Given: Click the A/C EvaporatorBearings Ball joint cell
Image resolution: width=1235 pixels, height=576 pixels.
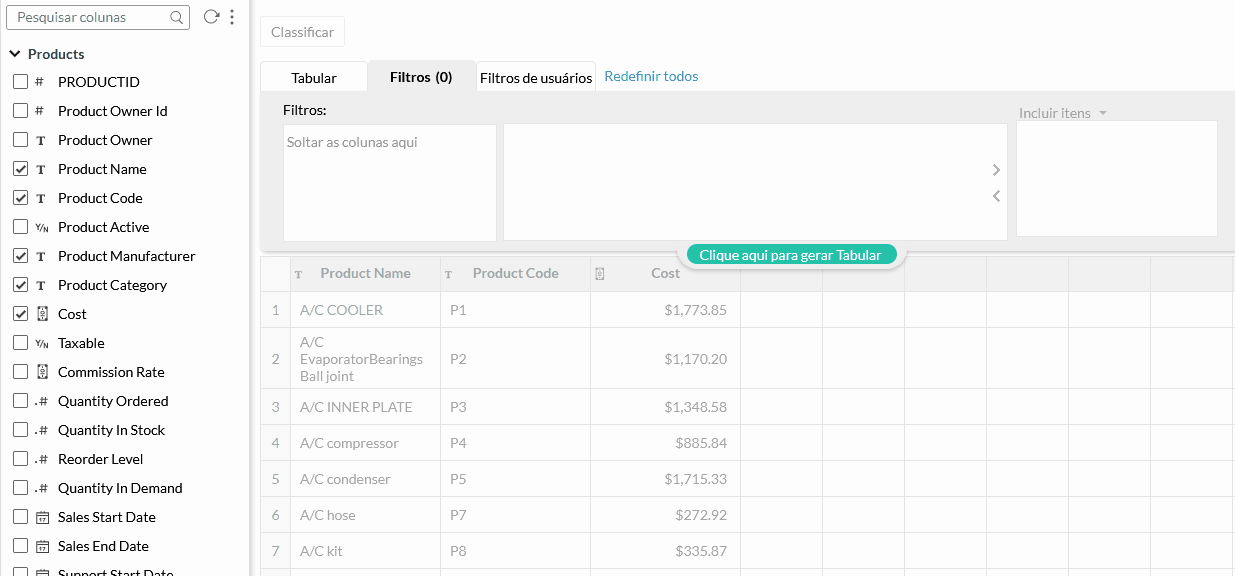Looking at the screenshot, I should pyautogui.click(x=365, y=358).
